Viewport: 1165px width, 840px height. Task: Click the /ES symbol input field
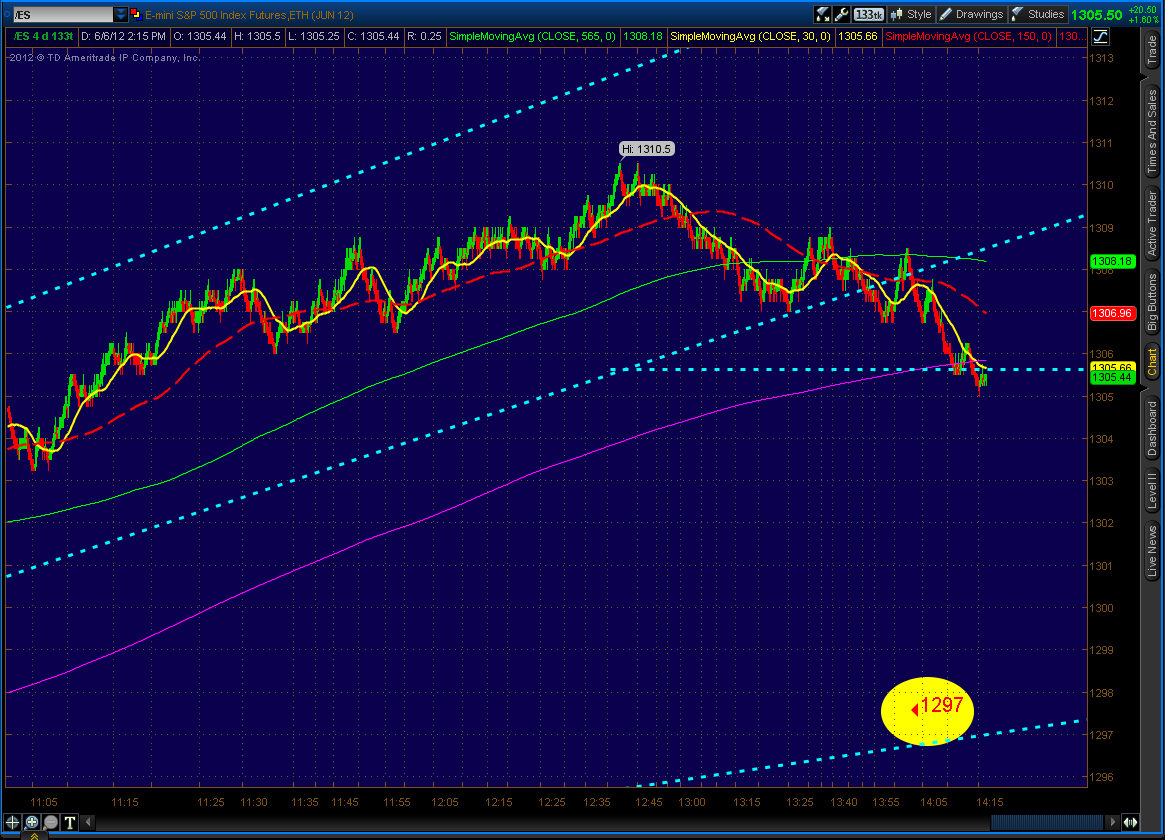63,14
